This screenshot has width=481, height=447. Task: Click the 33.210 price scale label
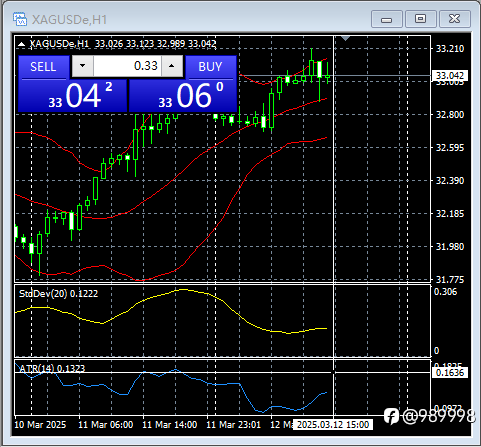click(450, 49)
